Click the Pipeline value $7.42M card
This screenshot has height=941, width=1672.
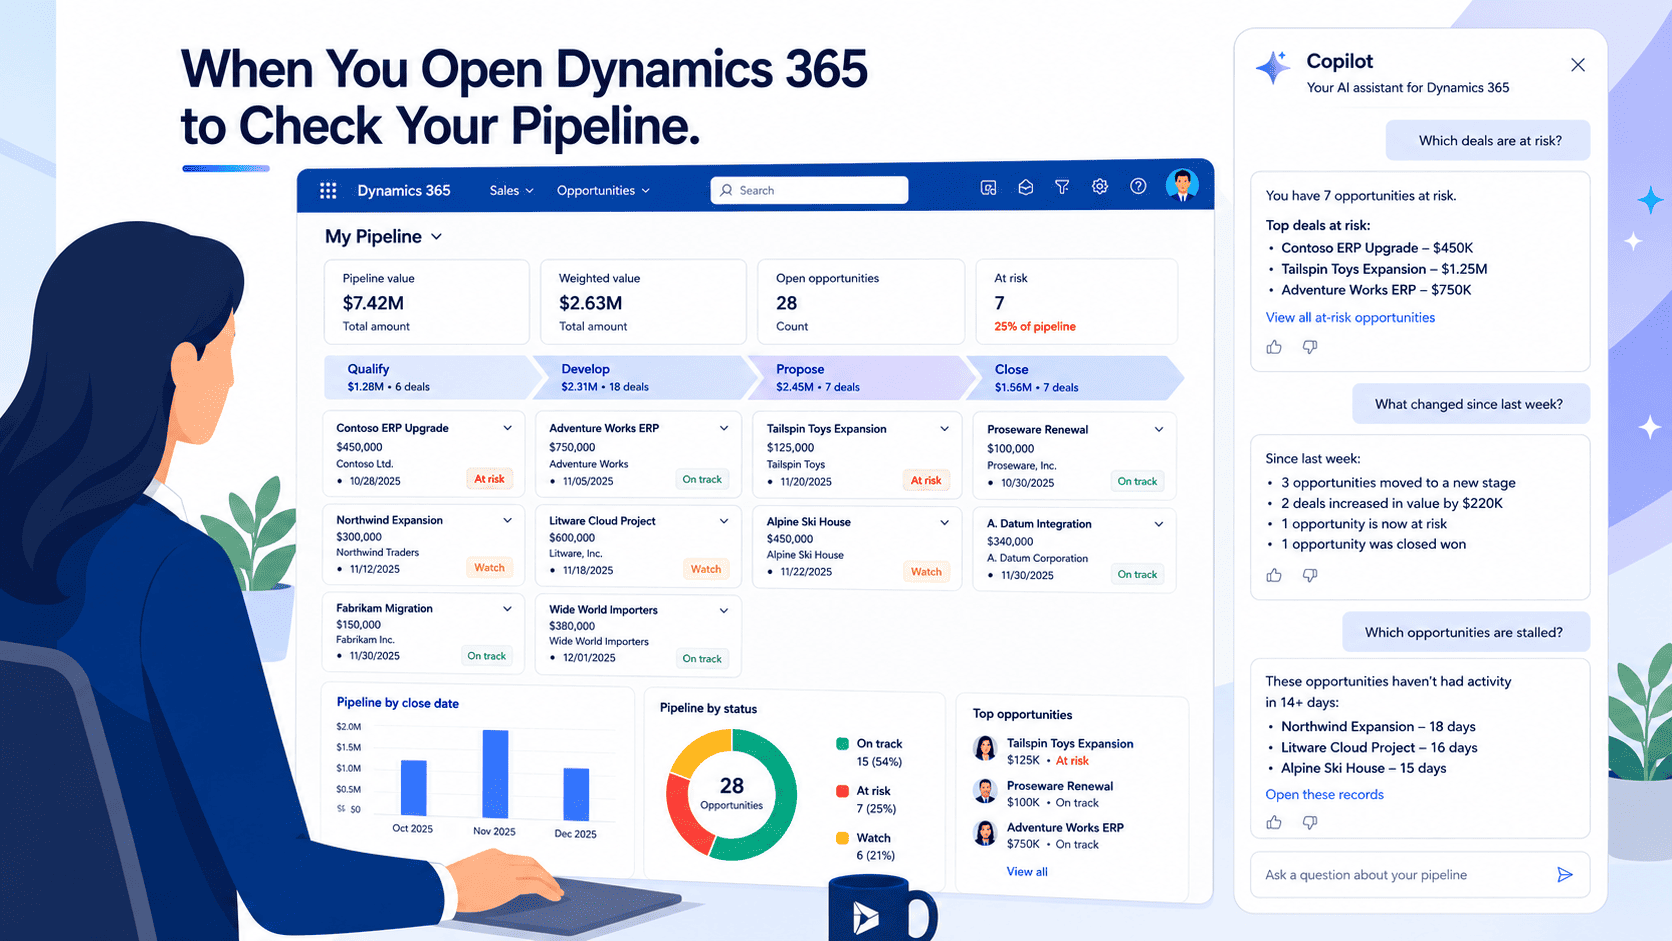tap(426, 302)
